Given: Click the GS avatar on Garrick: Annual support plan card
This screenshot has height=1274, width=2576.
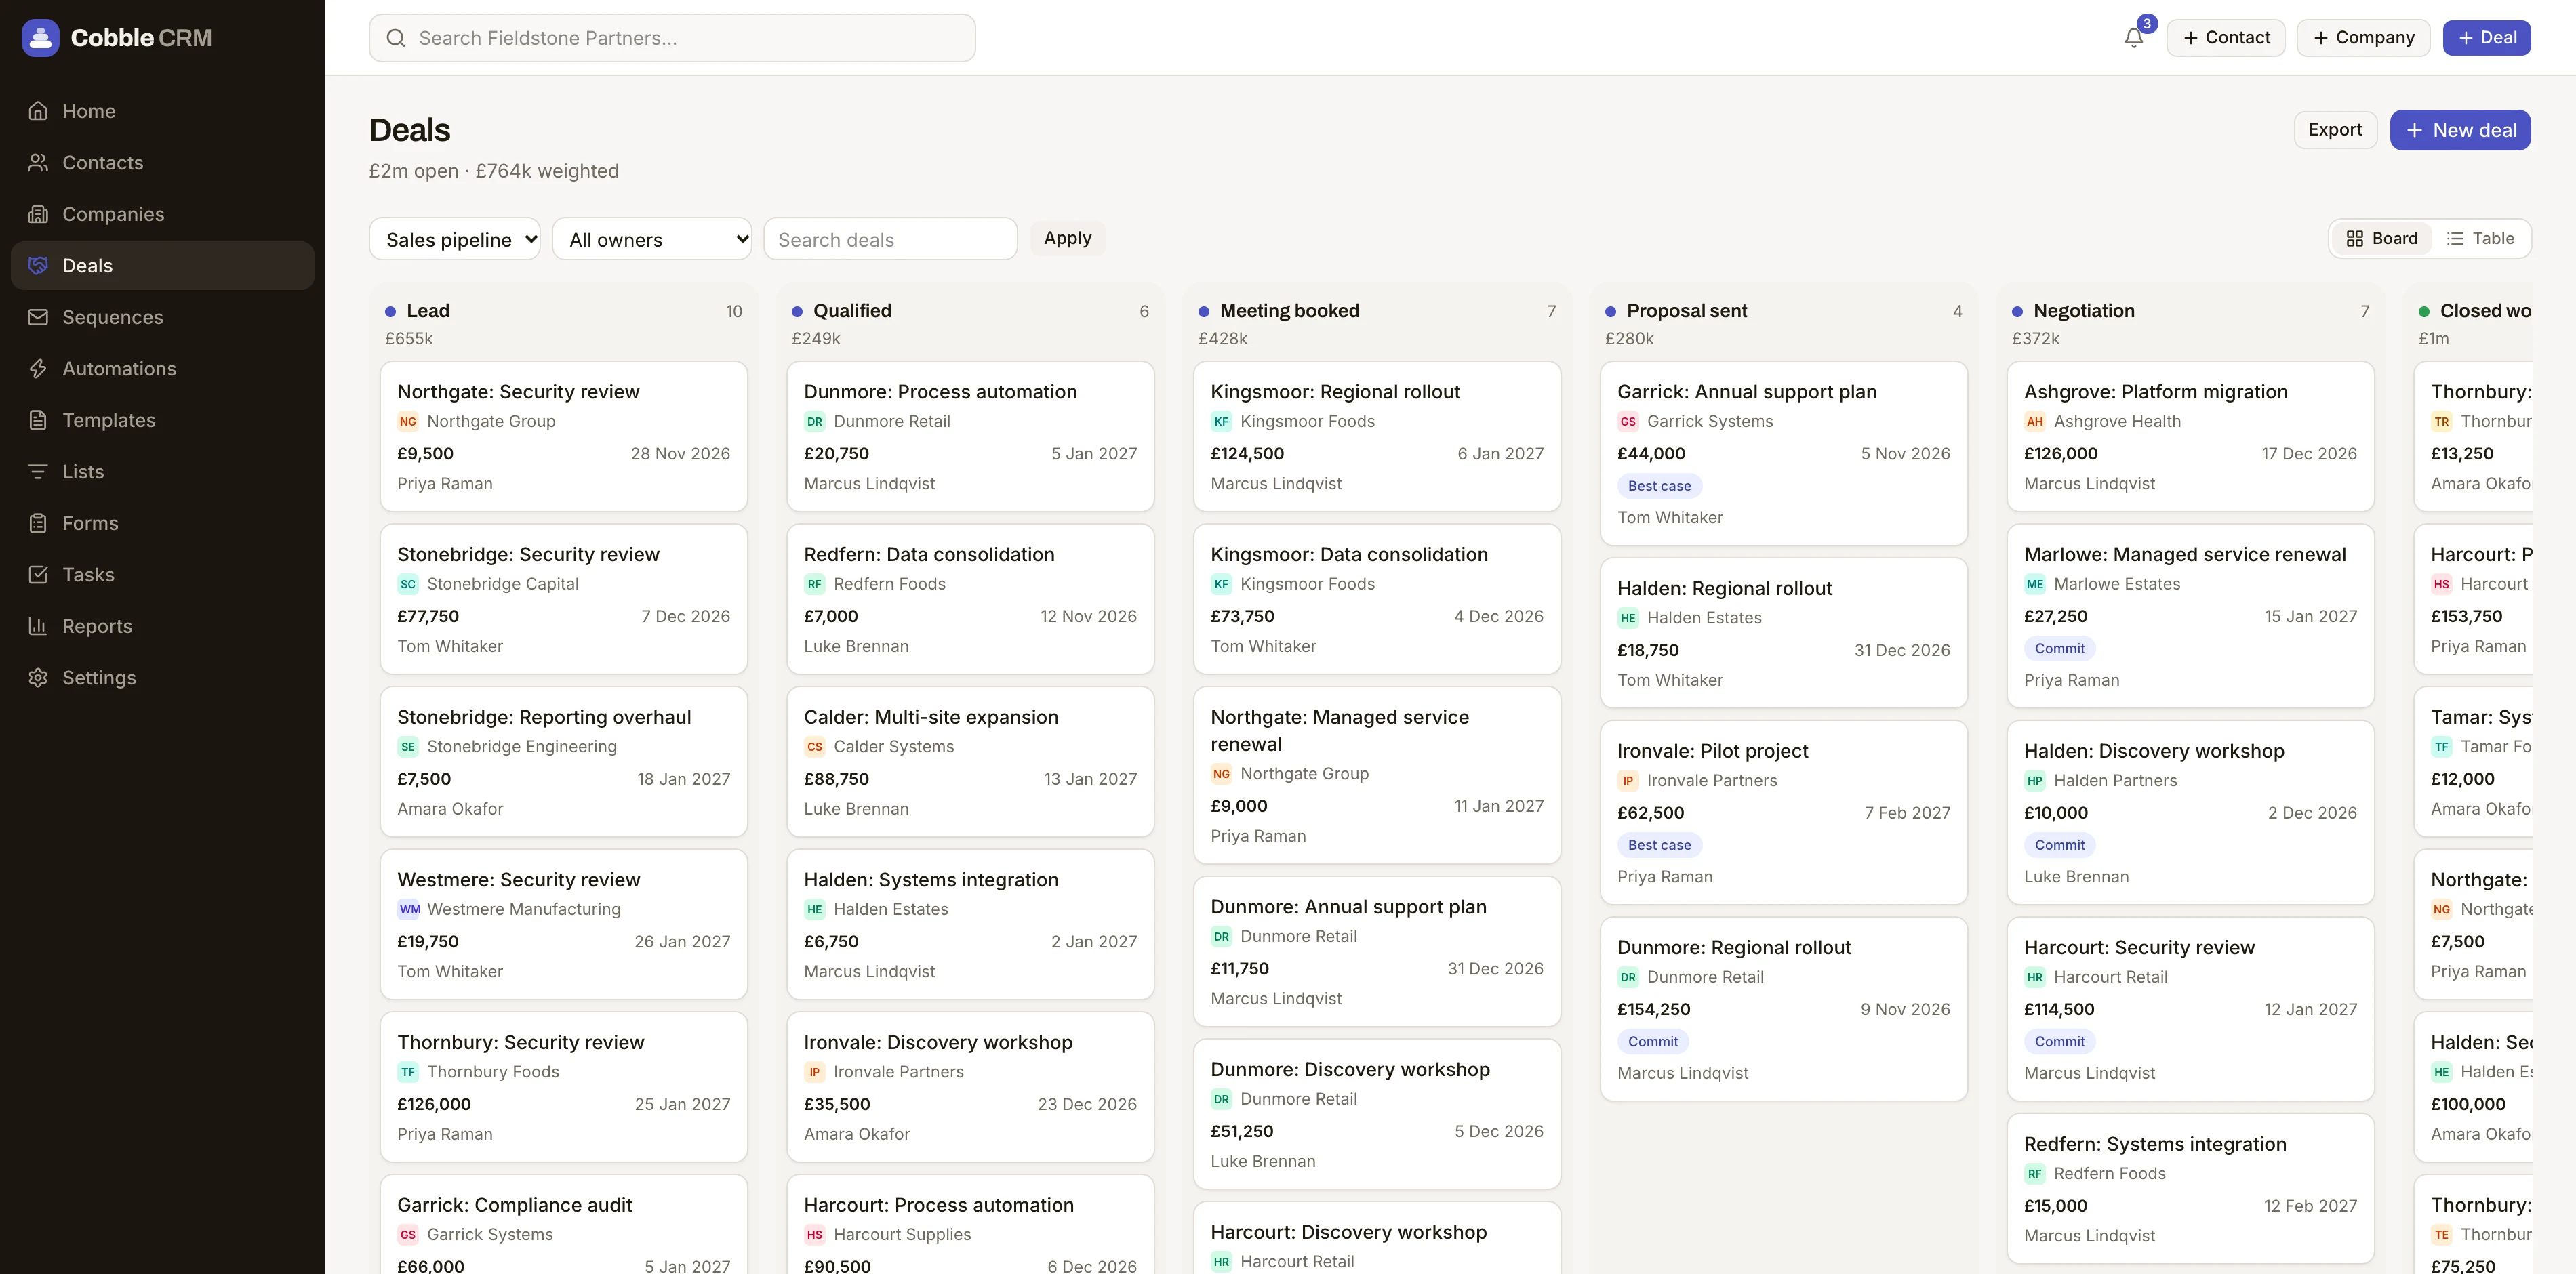Looking at the screenshot, I should point(1628,422).
